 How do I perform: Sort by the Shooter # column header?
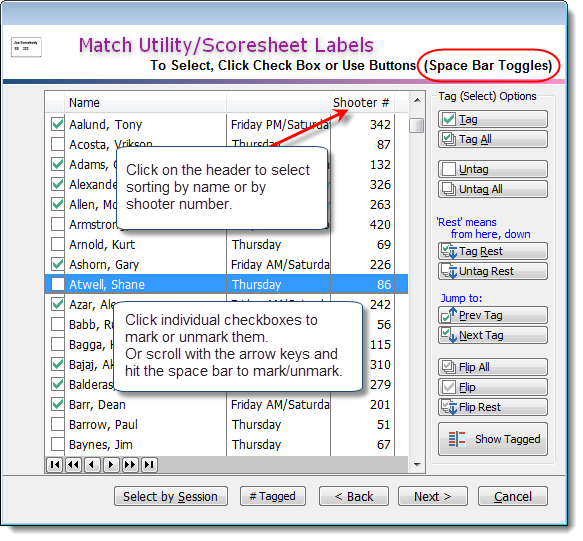362,103
